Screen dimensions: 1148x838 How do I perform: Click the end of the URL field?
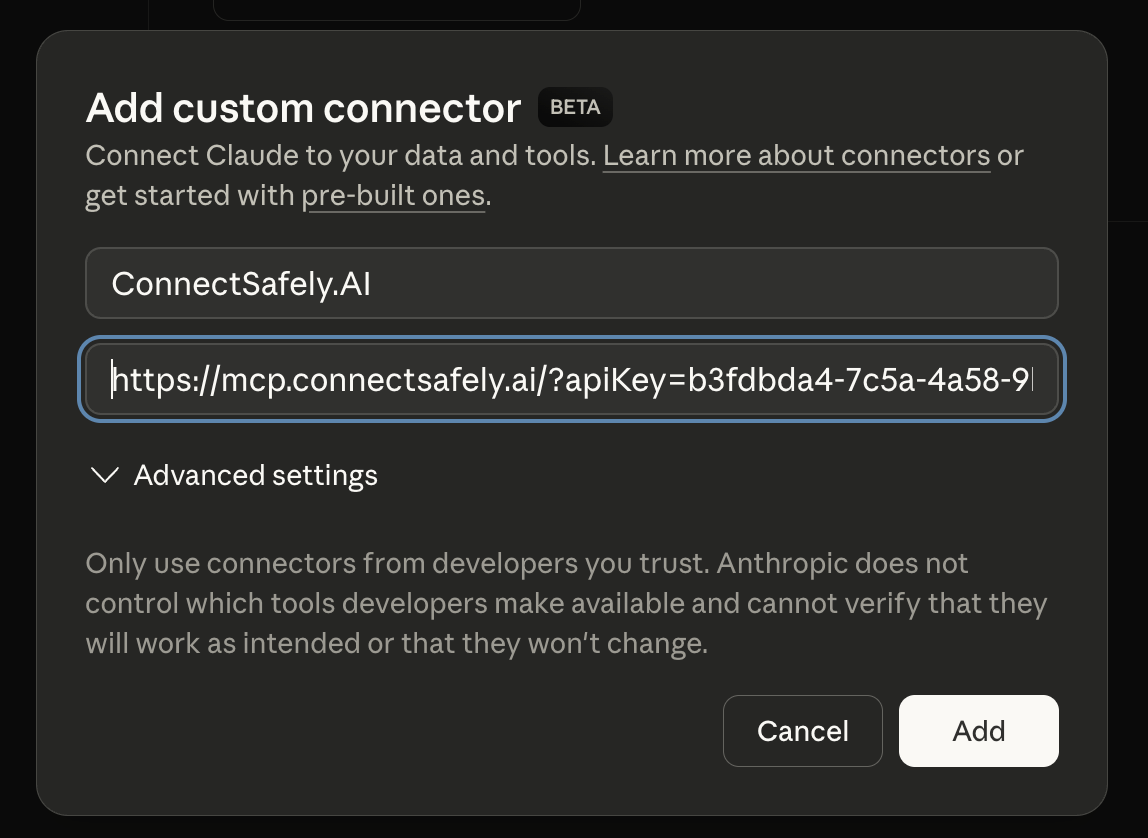click(1030, 379)
